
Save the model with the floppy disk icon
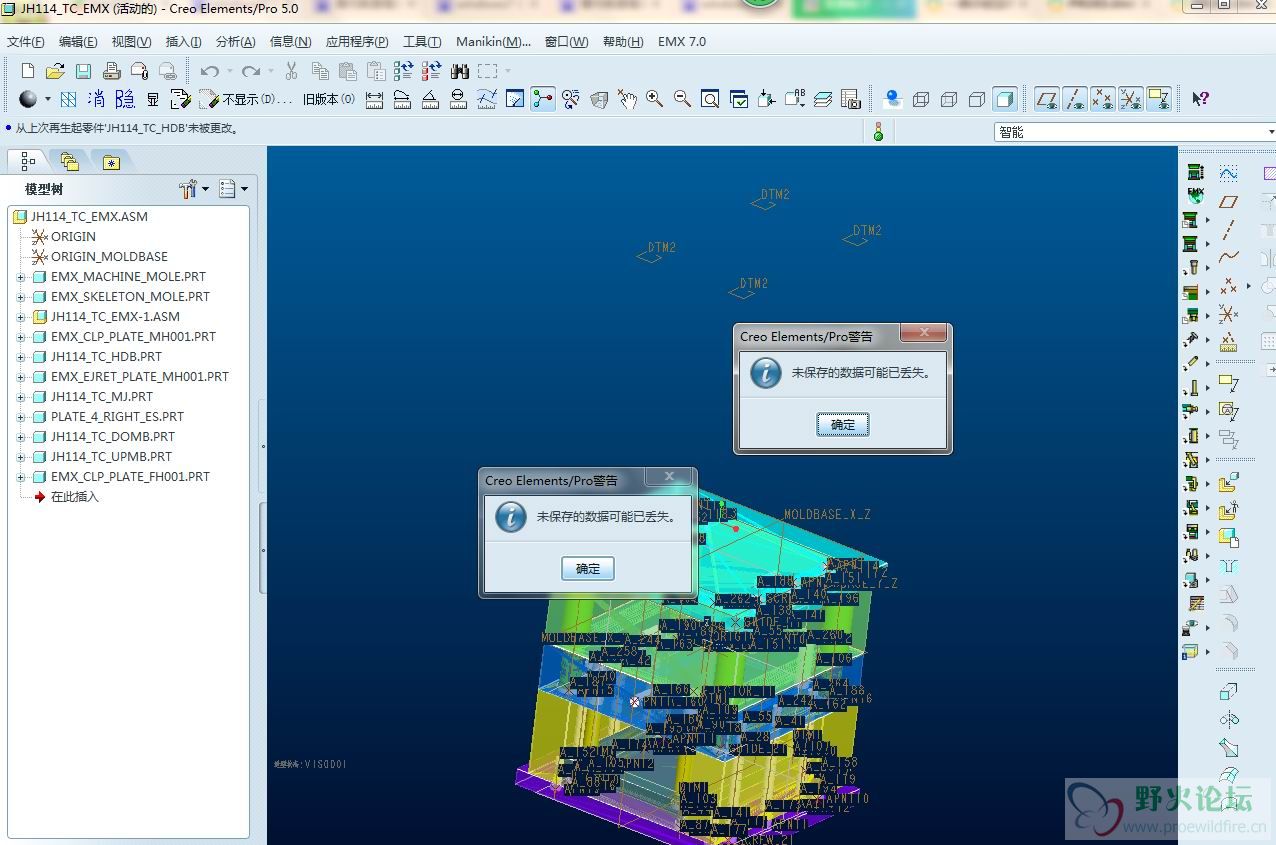tap(83, 71)
